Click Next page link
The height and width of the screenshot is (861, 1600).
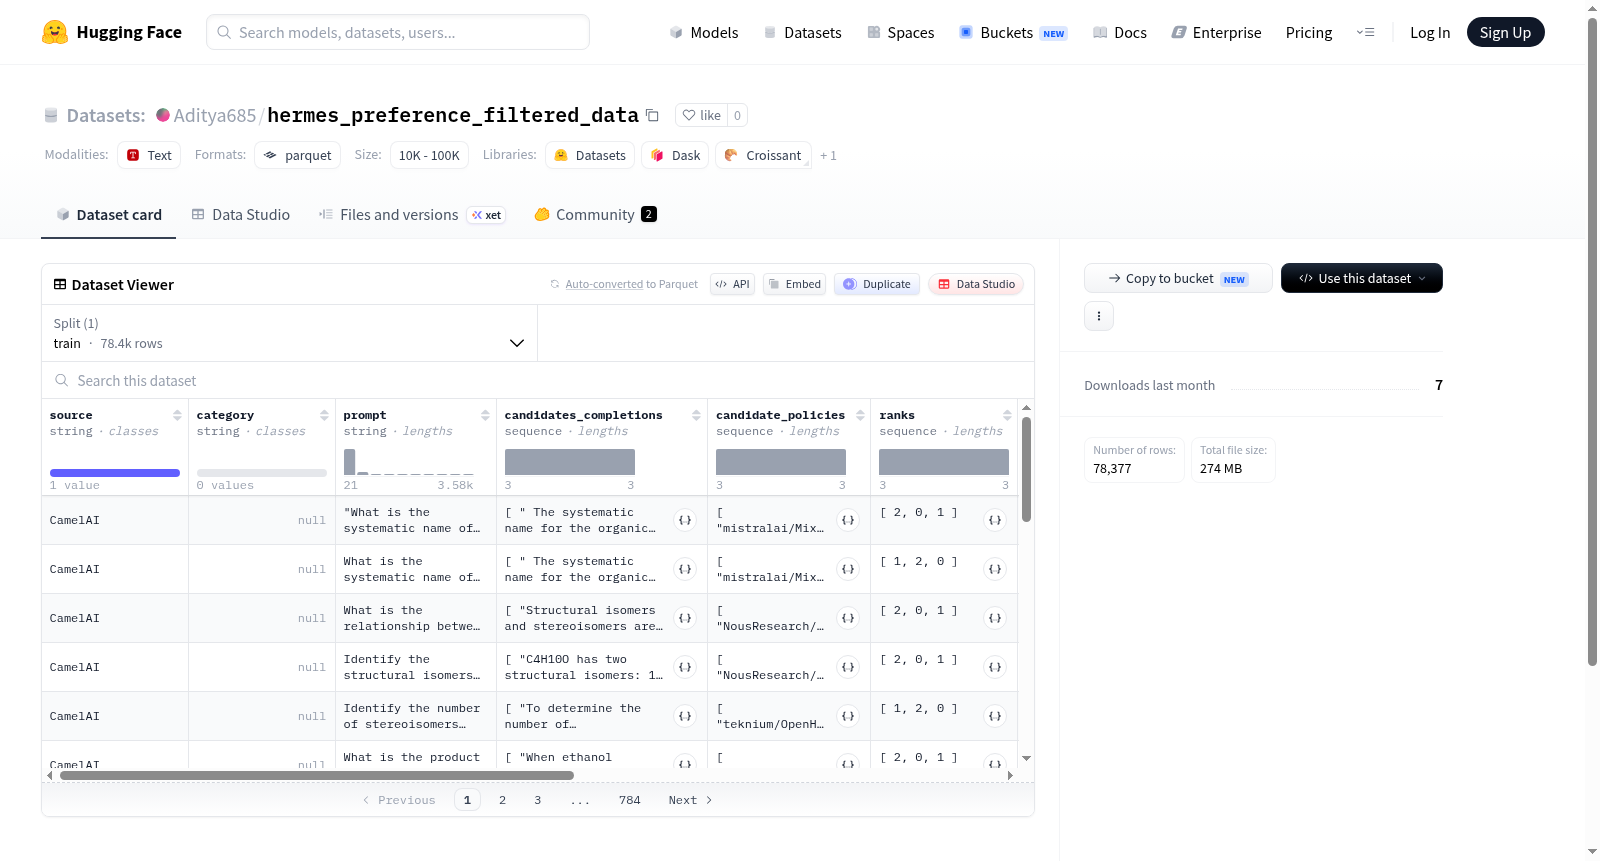point(690,800)
